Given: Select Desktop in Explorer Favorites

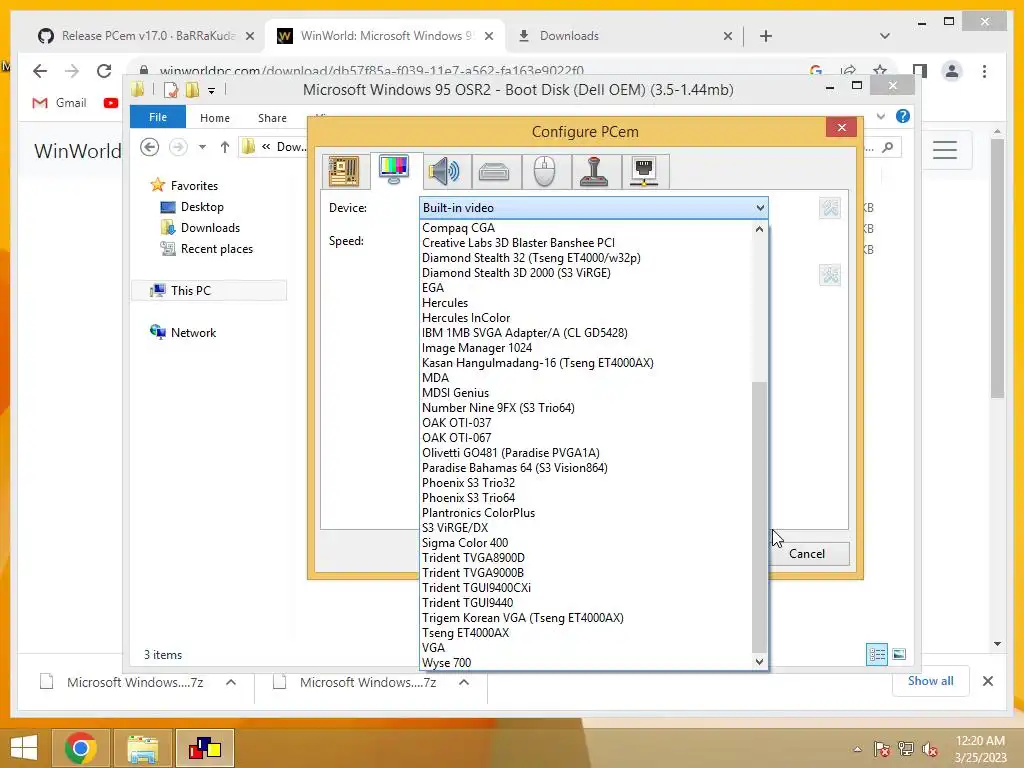Looking at the screenshot, I should coord(202,207).
